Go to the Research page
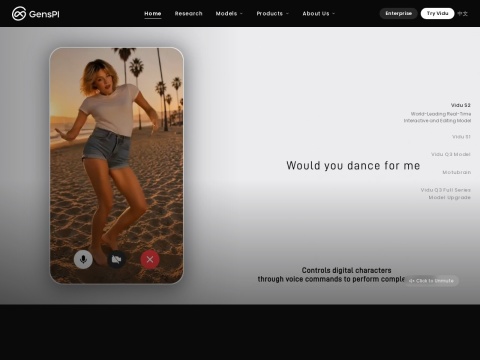This screenshot has height=360, width=480. [188, 13]
